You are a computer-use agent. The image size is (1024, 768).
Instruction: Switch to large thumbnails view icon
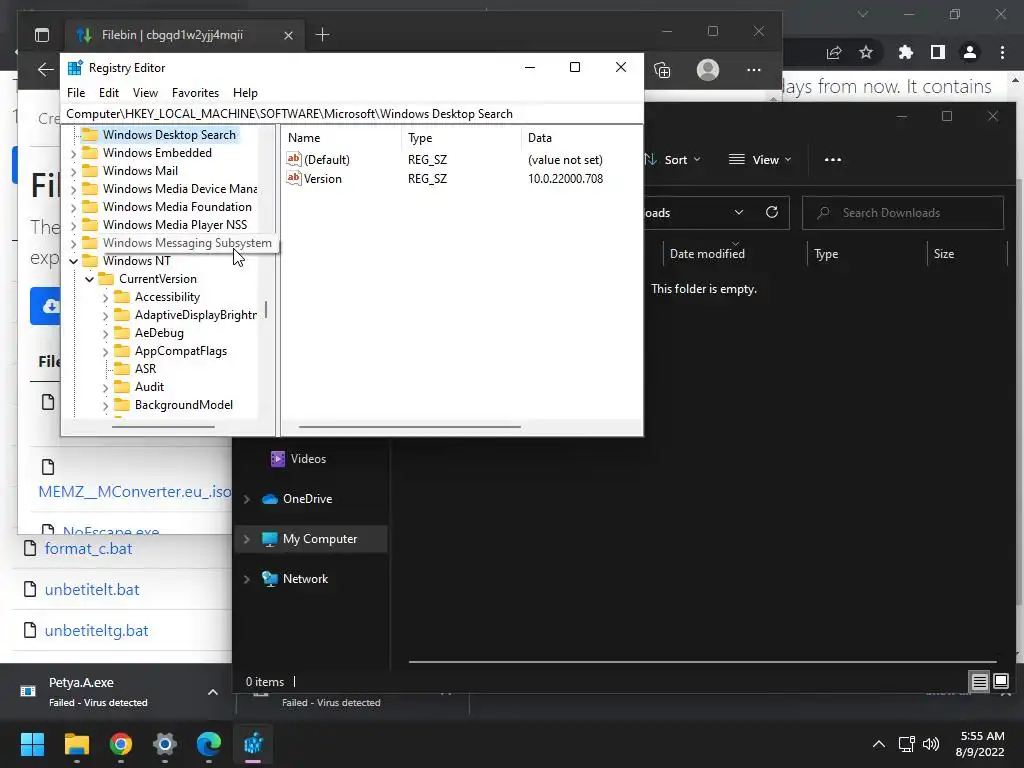click(1001, 682)
